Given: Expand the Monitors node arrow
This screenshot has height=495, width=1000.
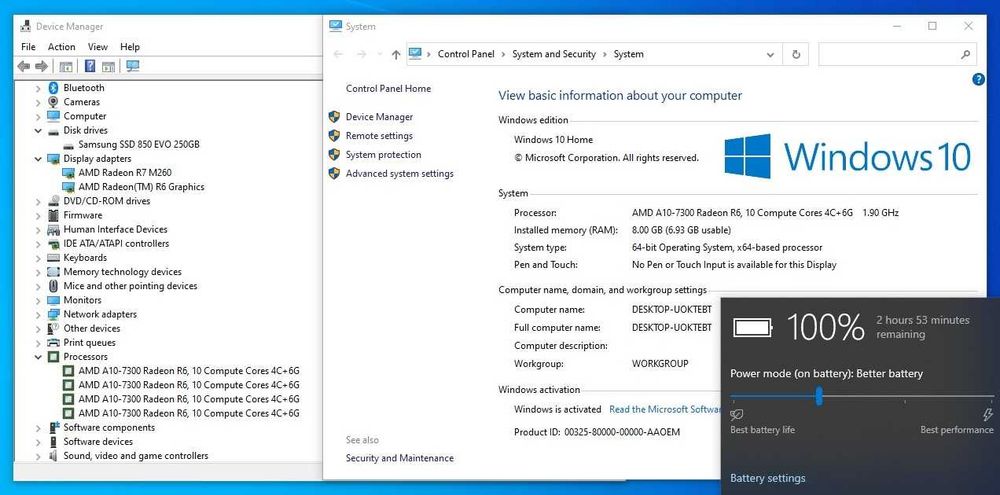Looking at the screenshot, I should point(38,300).
